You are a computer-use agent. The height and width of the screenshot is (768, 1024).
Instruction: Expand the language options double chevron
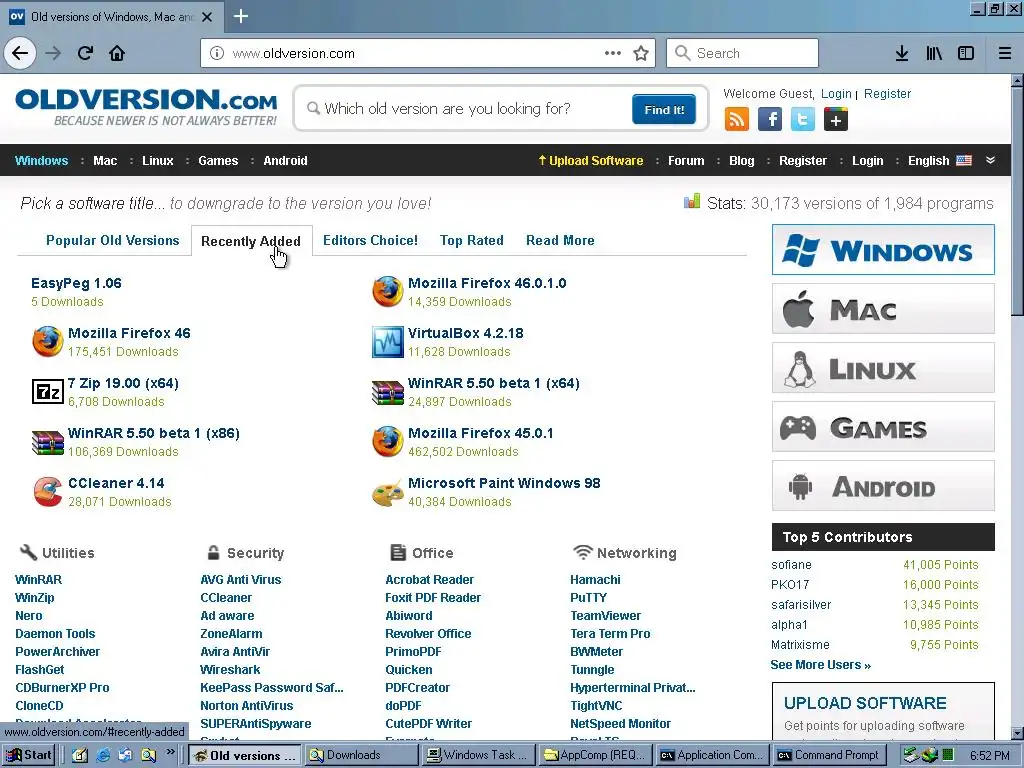[991, 160]
